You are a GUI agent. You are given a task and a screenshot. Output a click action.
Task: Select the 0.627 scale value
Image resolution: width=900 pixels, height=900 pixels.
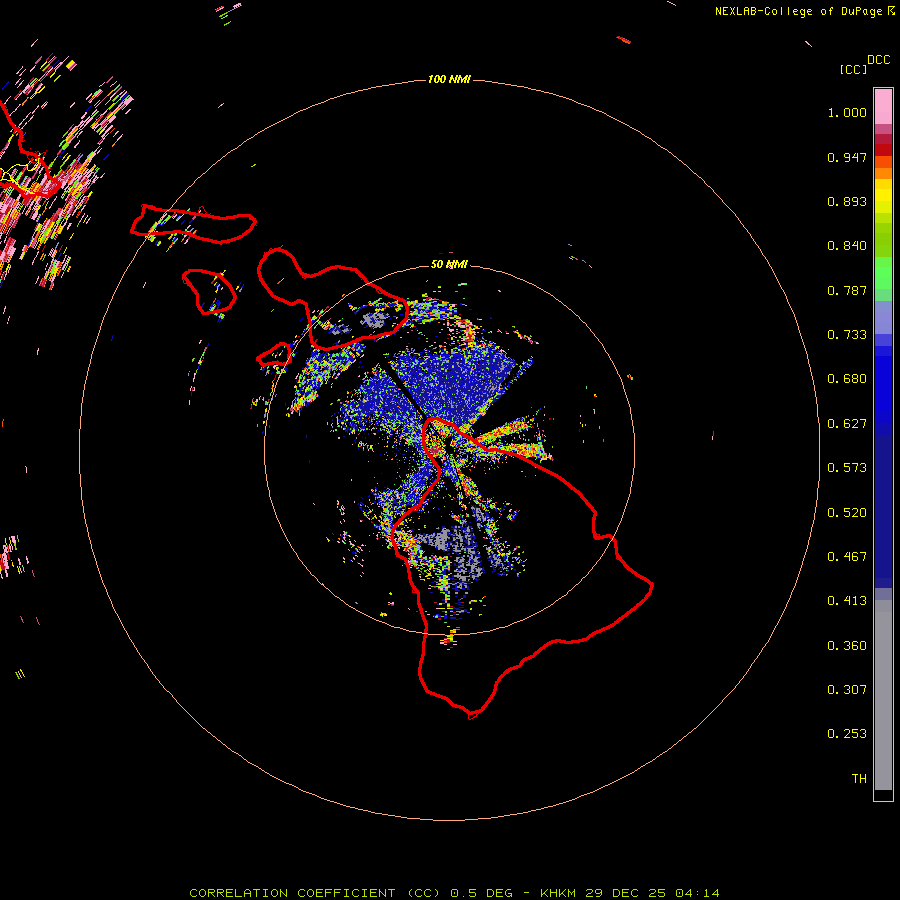point(847,424)
